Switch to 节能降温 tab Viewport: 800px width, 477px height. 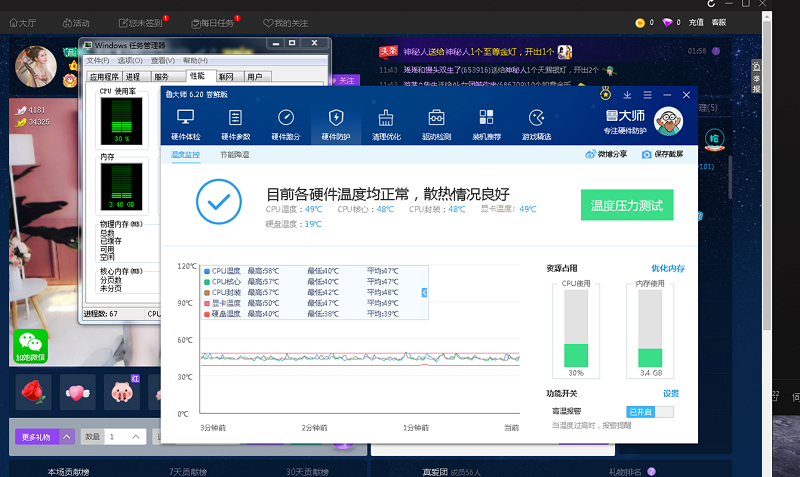pyautogui.click(x=235, y=155)
